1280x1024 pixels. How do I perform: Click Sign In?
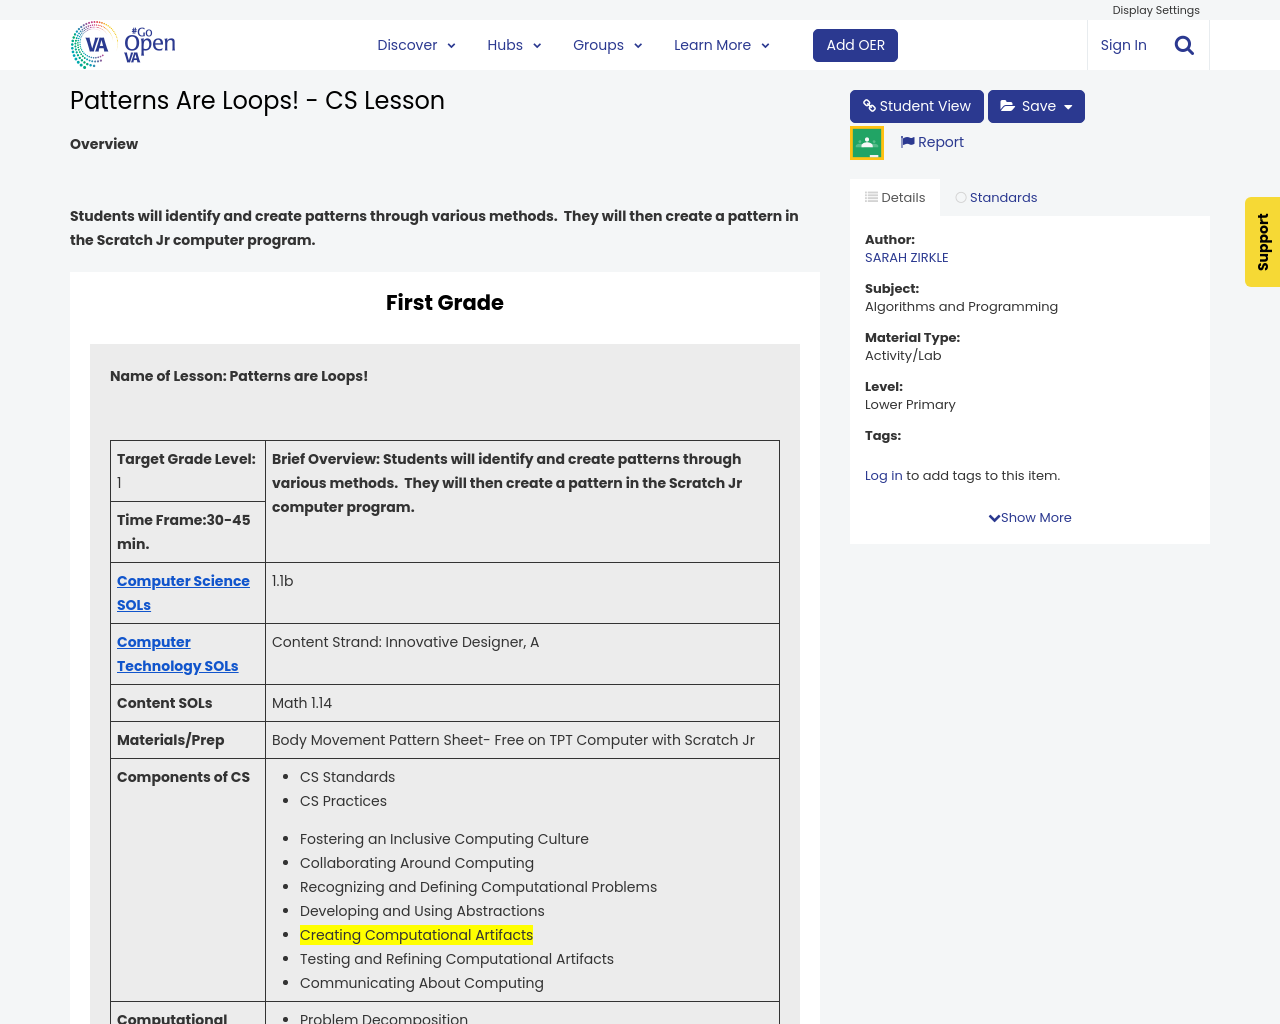1123,45
